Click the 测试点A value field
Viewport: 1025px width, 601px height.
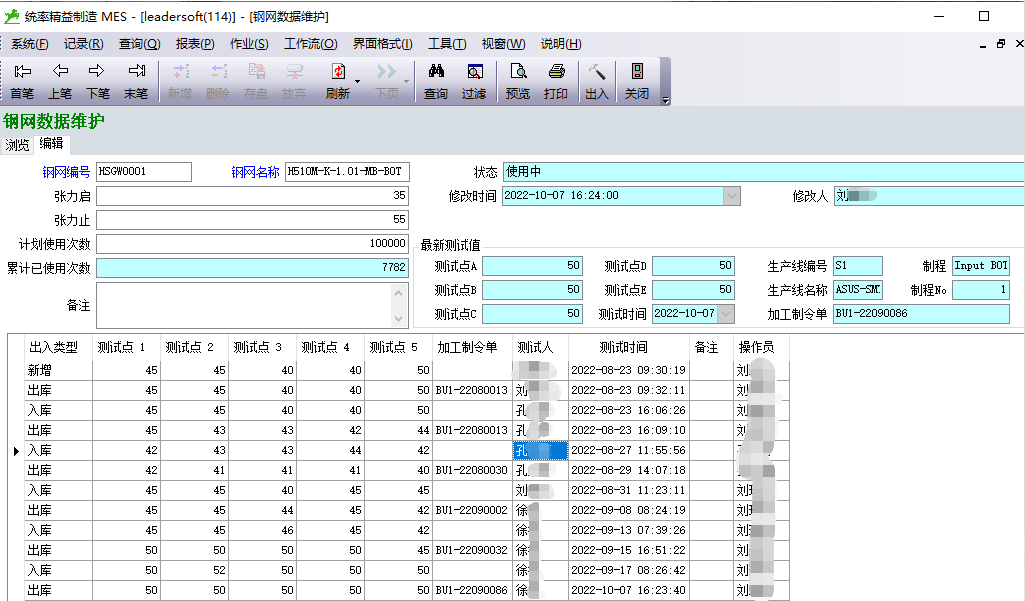532,266
